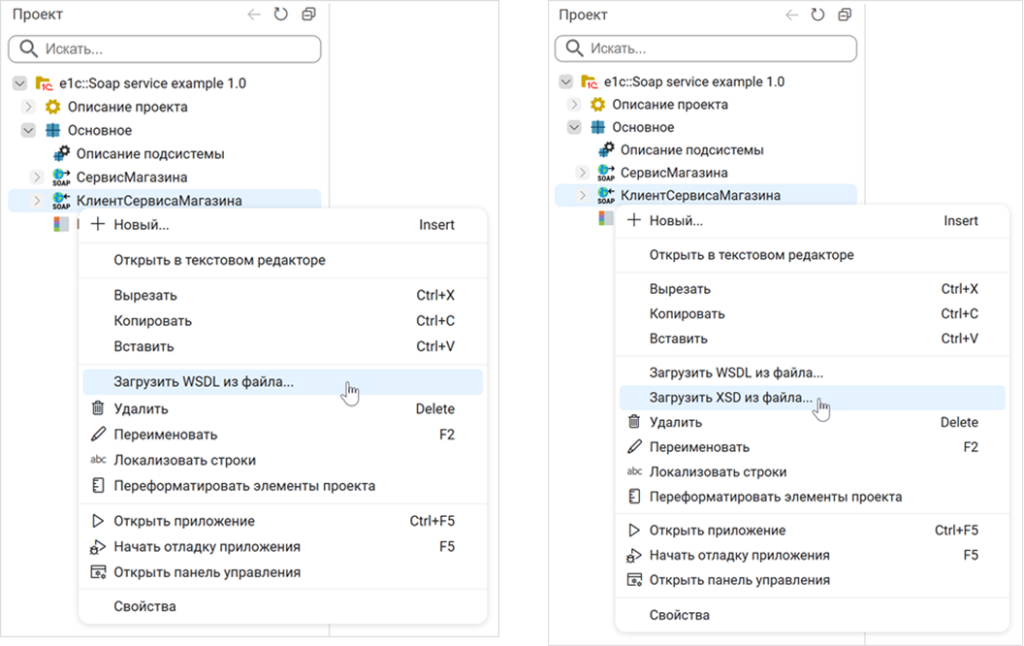Choose Загрузить WSDL из файла... in left menu

(203, 382)
